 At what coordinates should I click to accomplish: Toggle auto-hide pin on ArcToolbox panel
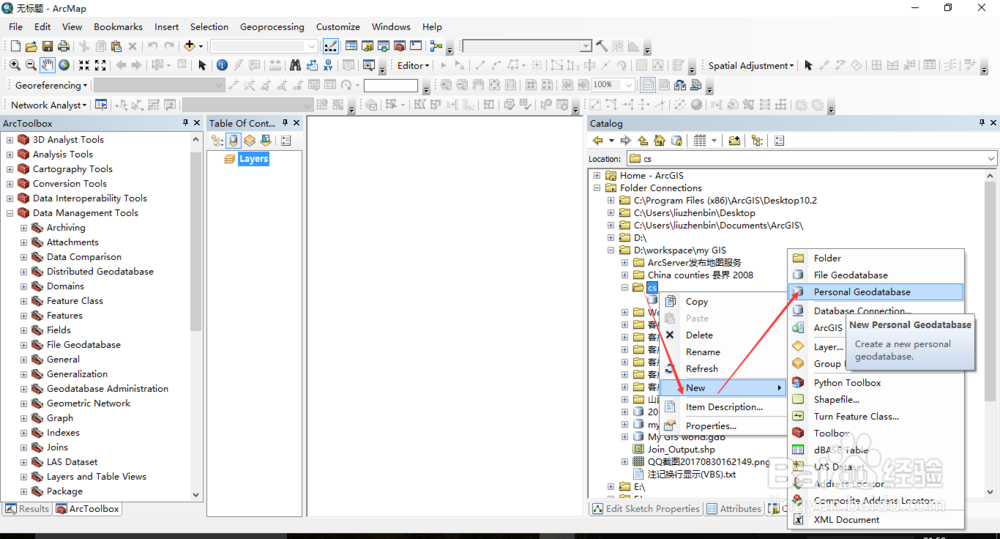tap(186, 122)
